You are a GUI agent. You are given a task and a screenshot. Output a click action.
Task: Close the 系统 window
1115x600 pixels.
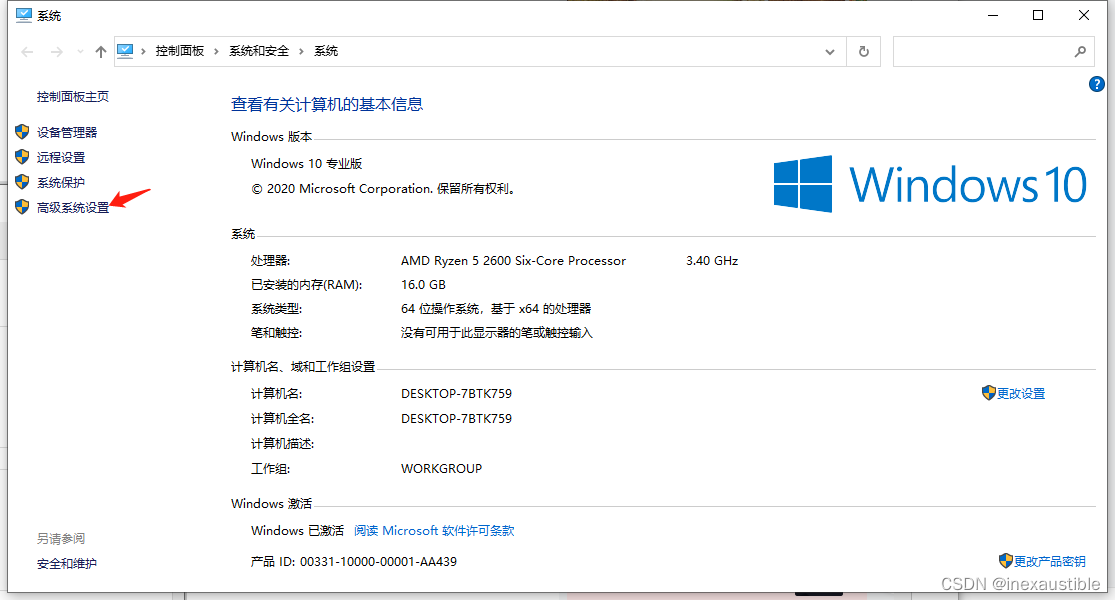1084,15
